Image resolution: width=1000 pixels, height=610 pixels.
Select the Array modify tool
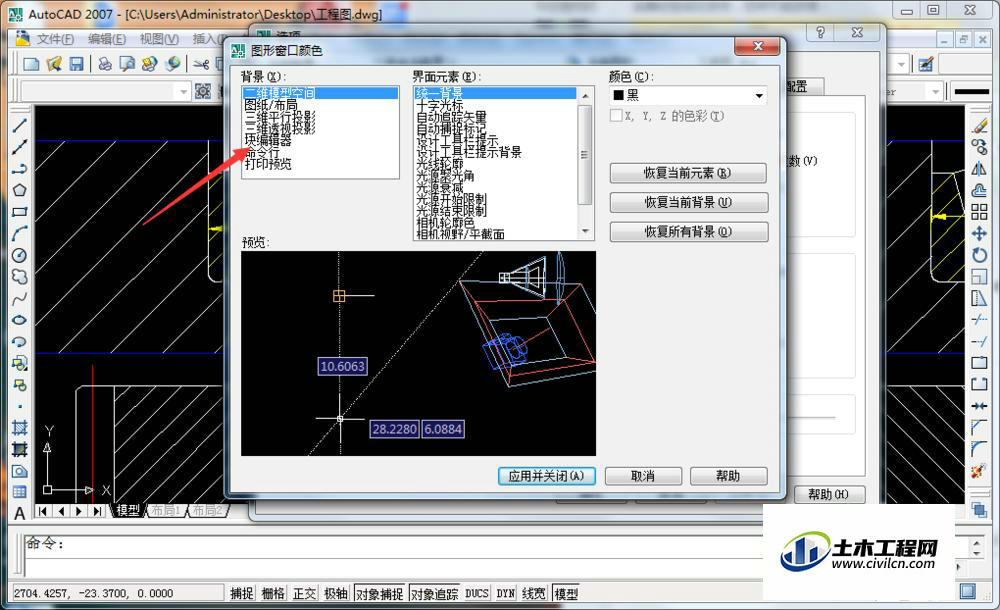pyautogui.click(x=980, y=212)
